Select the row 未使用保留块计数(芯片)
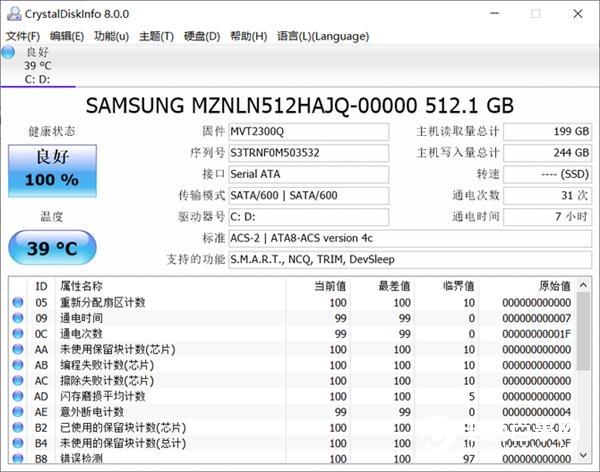 293,349
